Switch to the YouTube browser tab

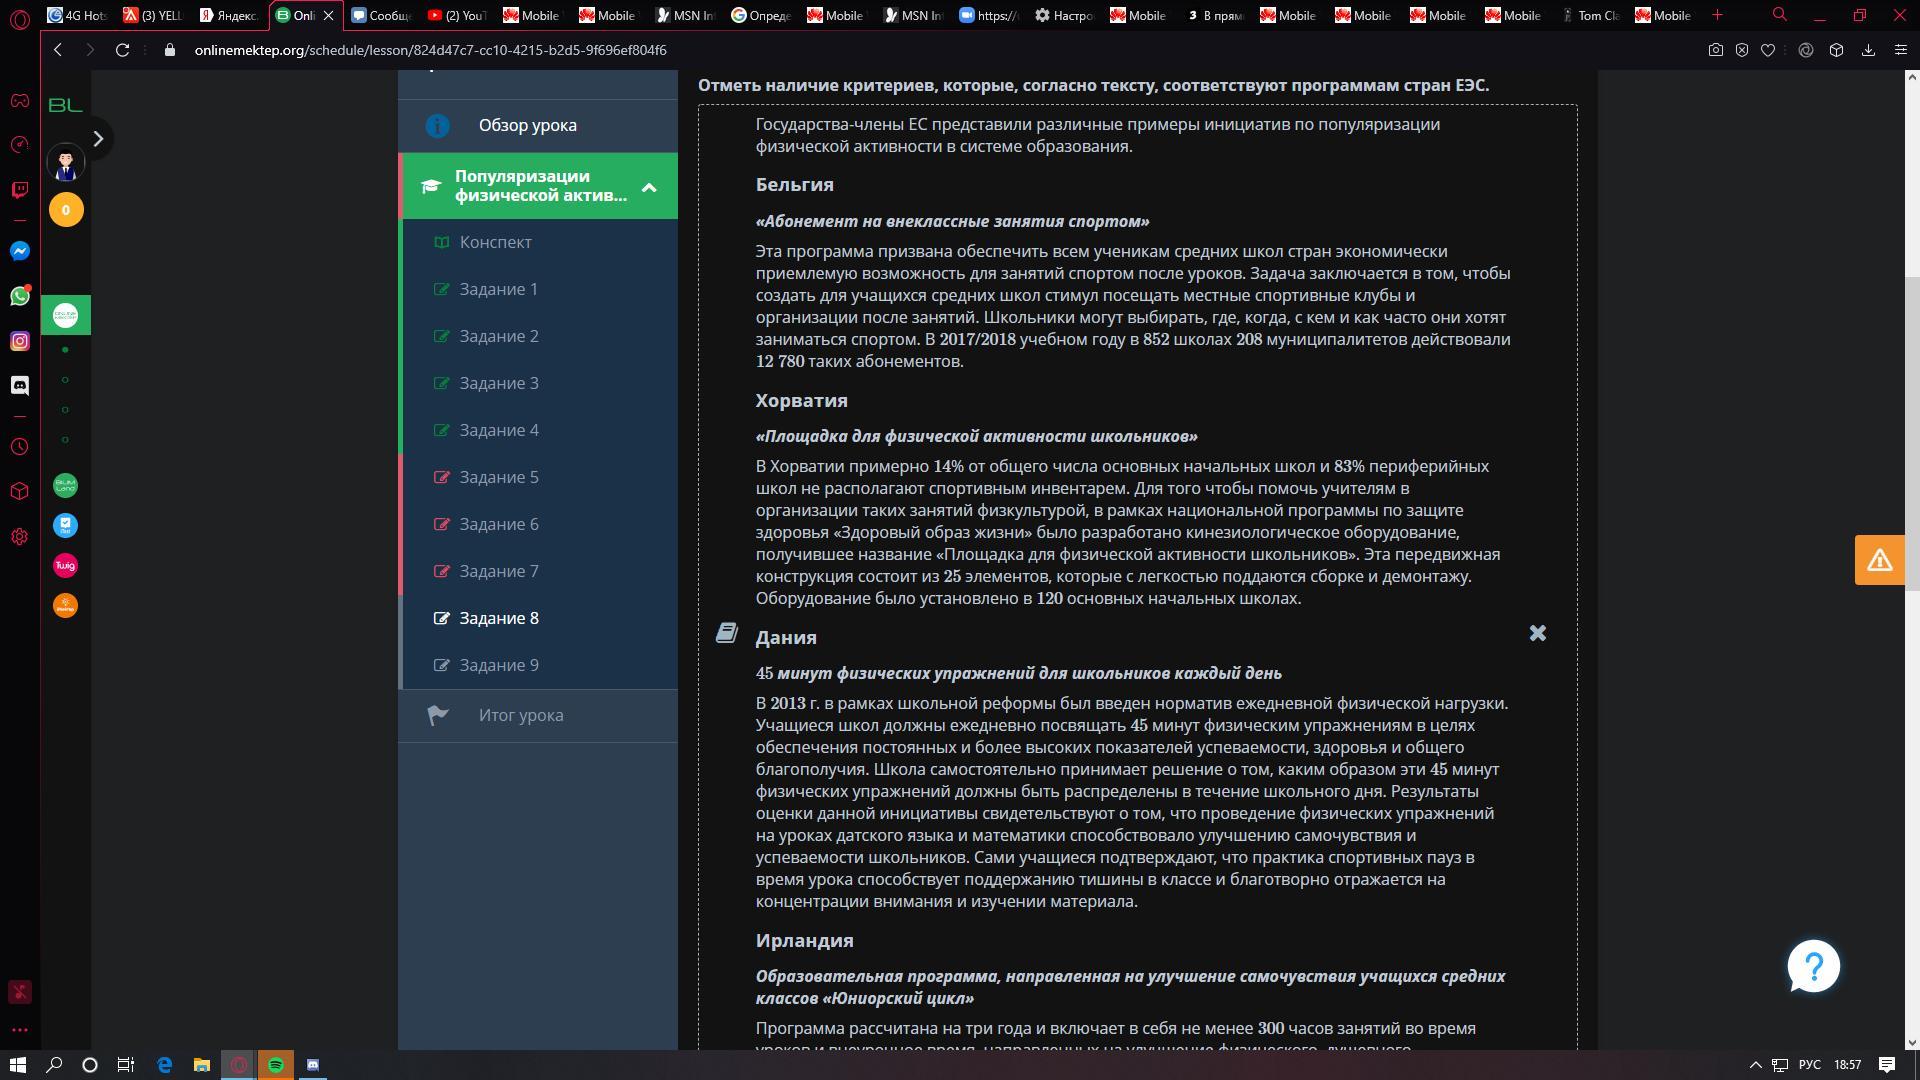point(457,15)
